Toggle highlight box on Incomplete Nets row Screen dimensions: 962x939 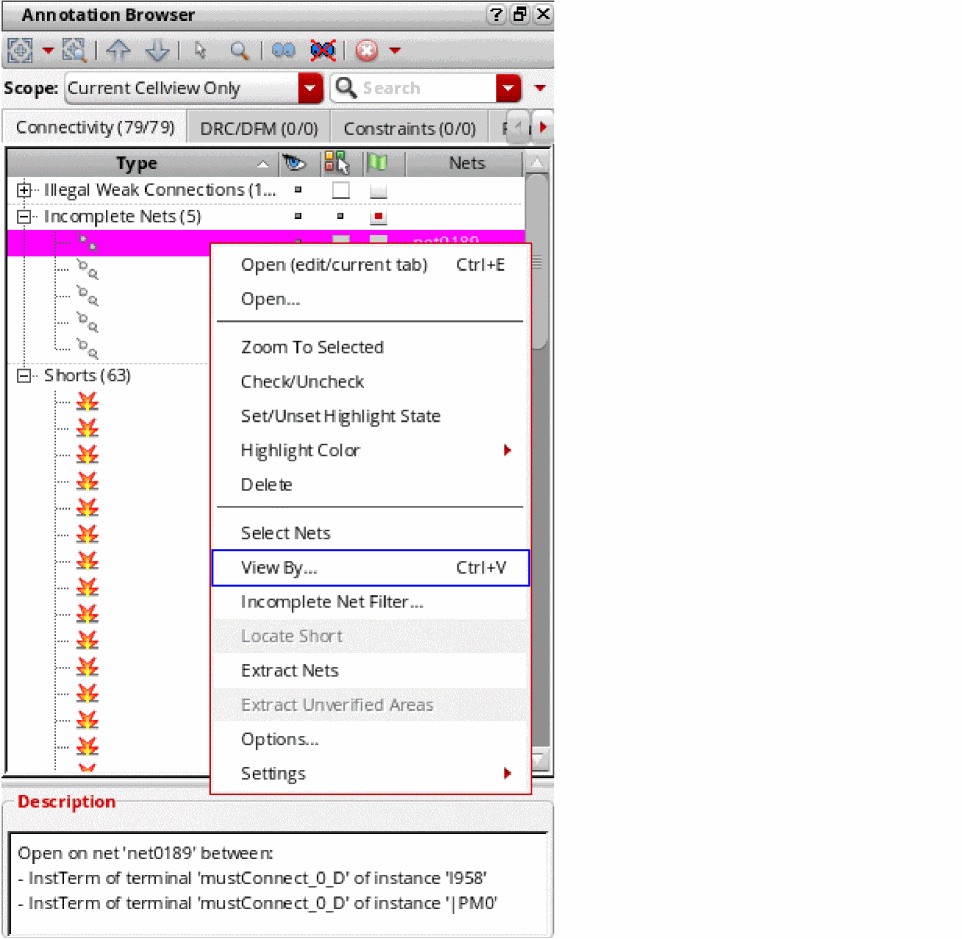pos(378,216)
